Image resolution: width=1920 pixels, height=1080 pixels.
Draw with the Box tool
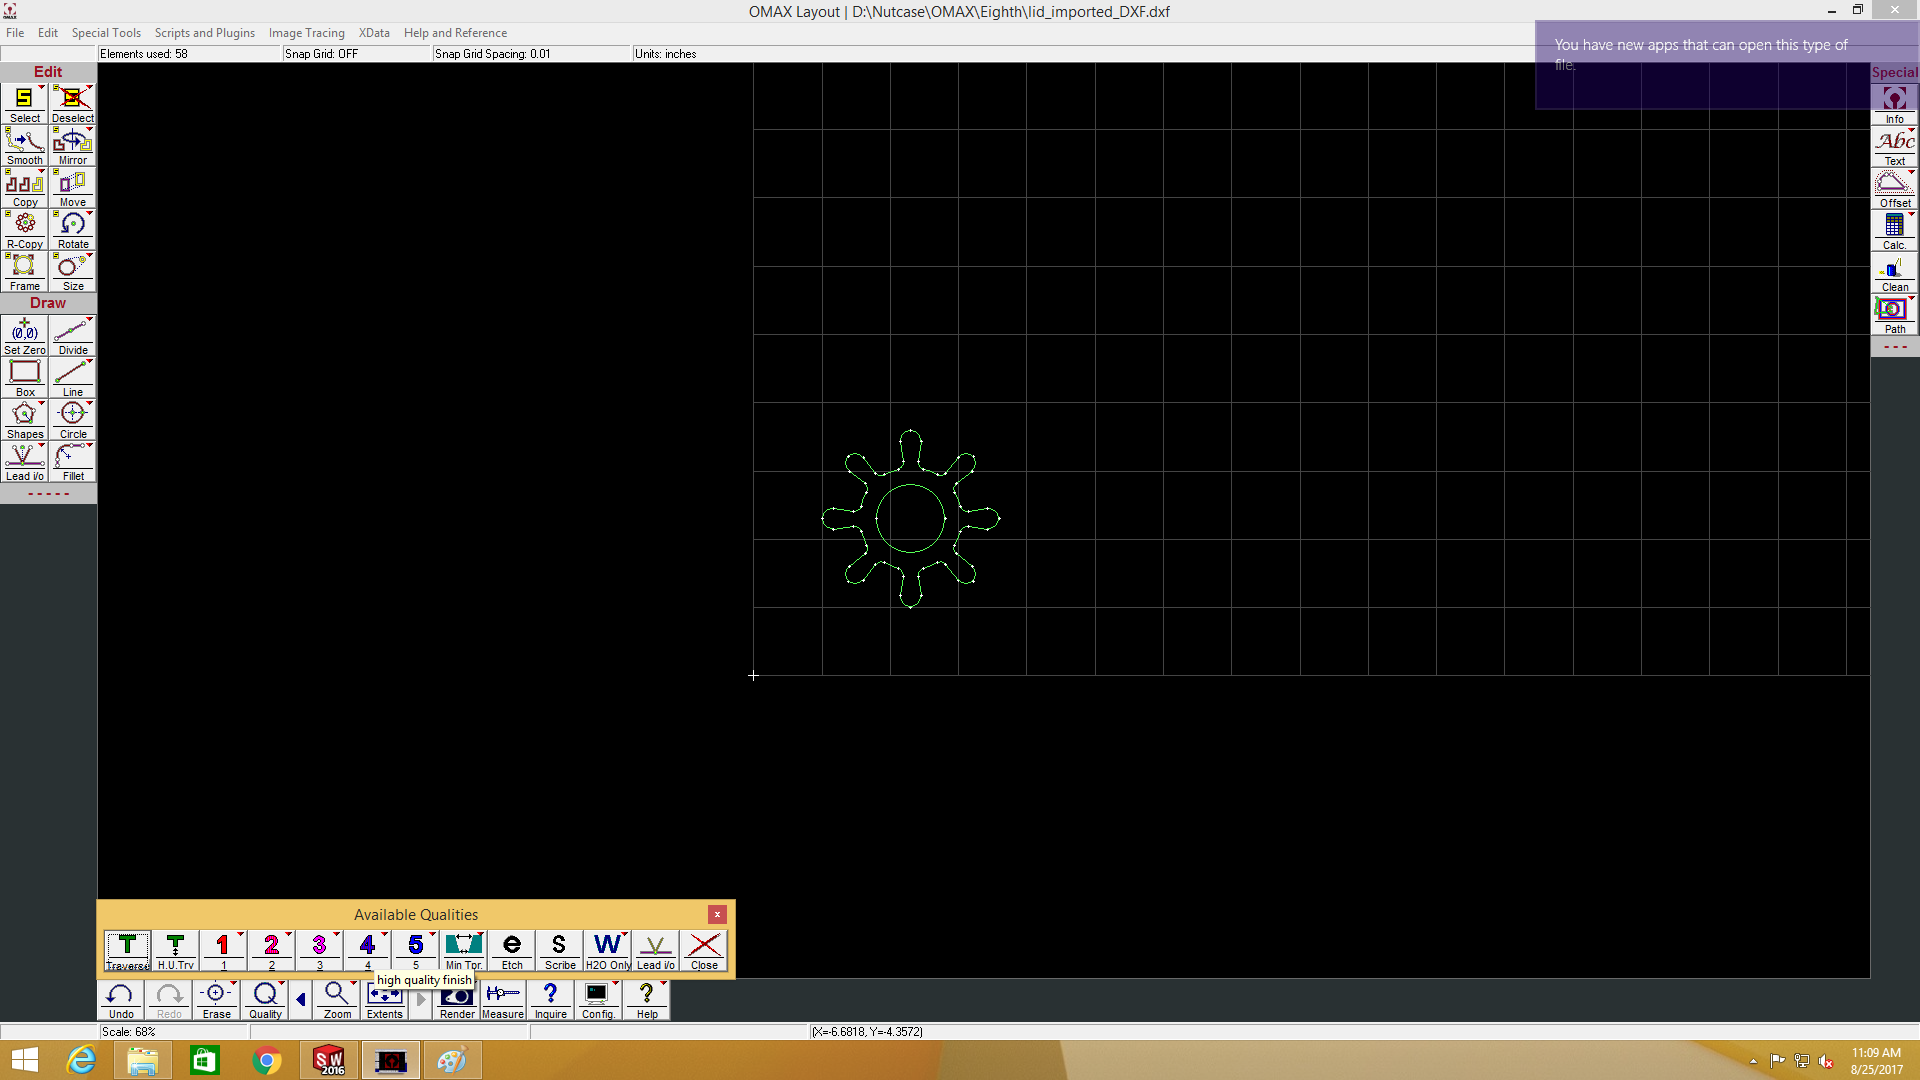click(x=24, y=378)
